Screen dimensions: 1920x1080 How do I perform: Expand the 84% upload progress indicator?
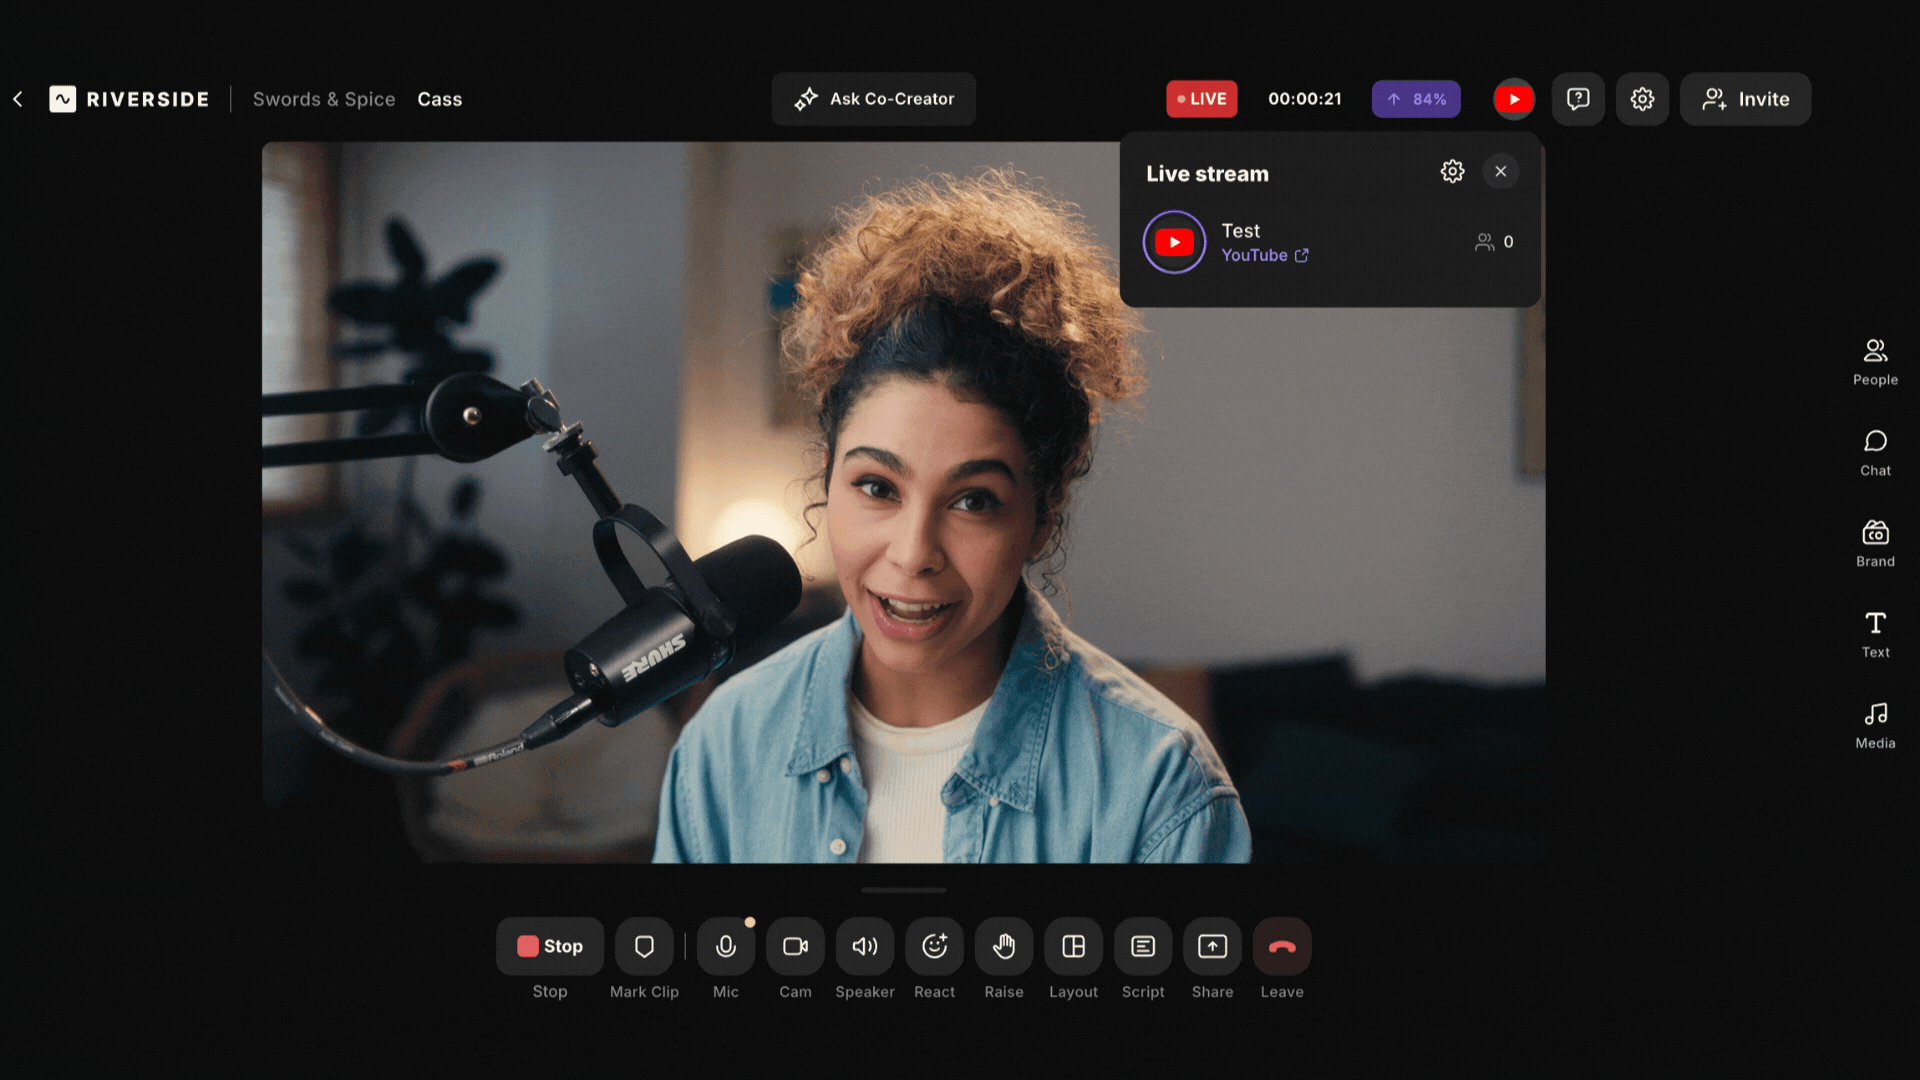(1416, 99)
